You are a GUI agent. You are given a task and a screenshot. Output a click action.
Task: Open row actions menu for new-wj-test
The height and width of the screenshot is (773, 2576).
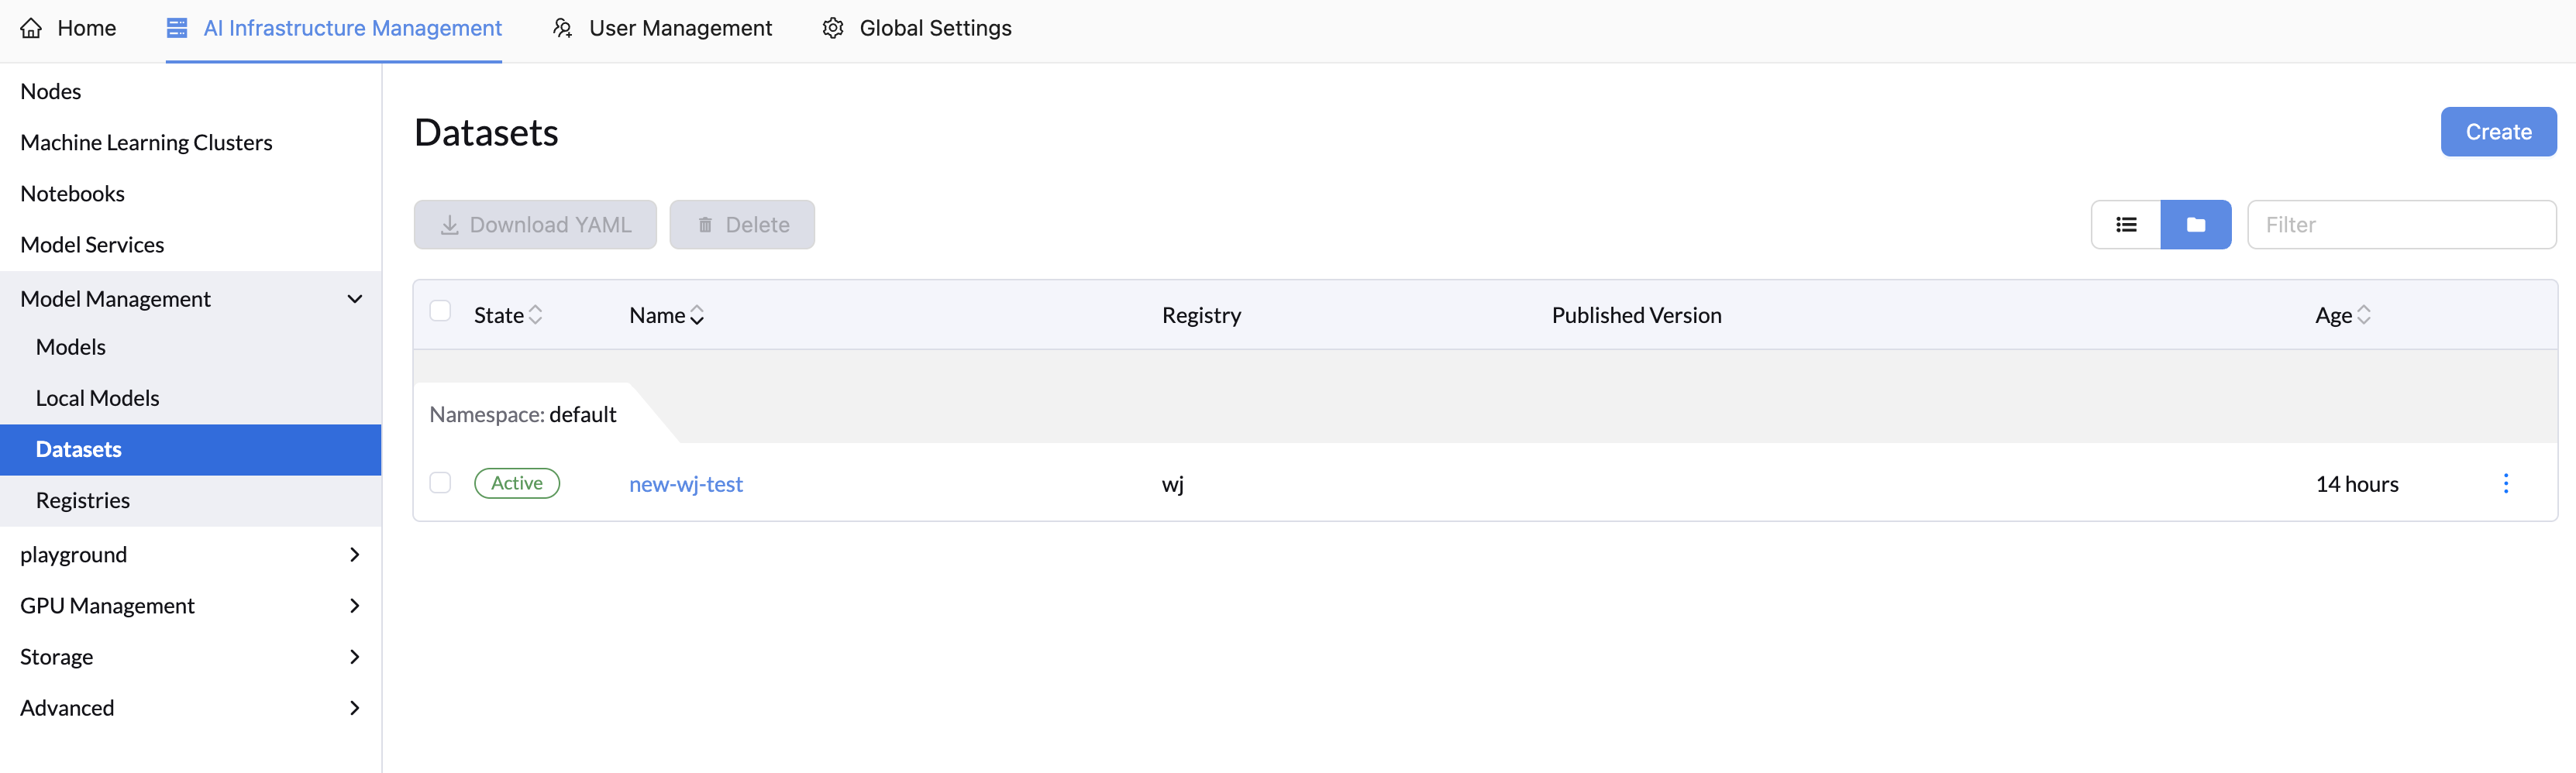[x=2505, y=484]
